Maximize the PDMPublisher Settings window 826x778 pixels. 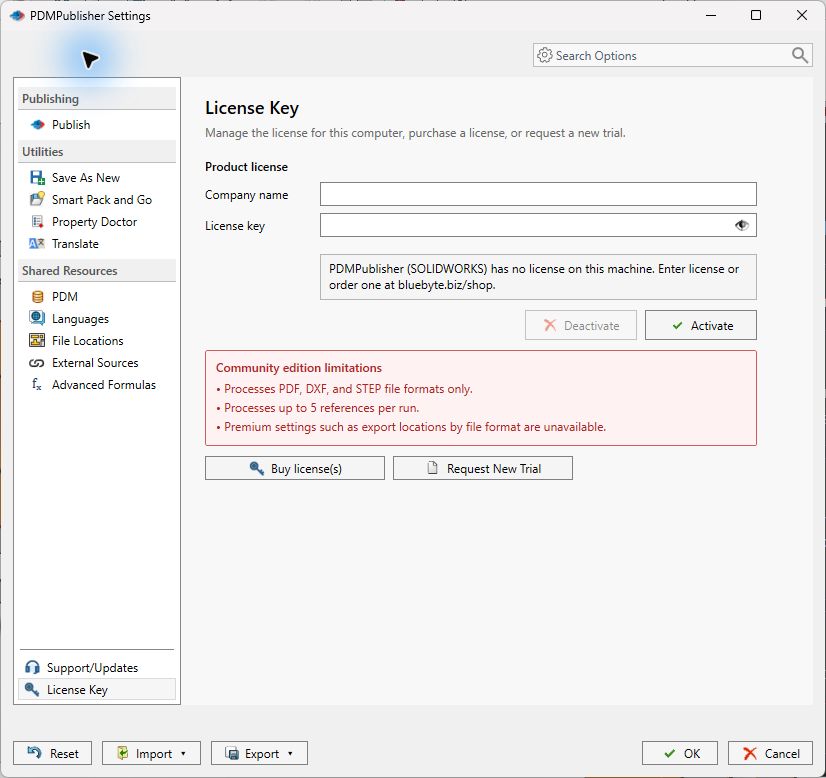756,15
